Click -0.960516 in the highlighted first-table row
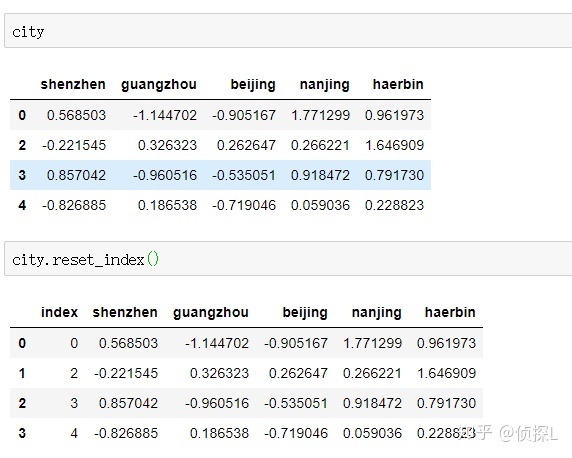Image resolution: width=572 pixels, height=458 pixels. pos(165,175)
